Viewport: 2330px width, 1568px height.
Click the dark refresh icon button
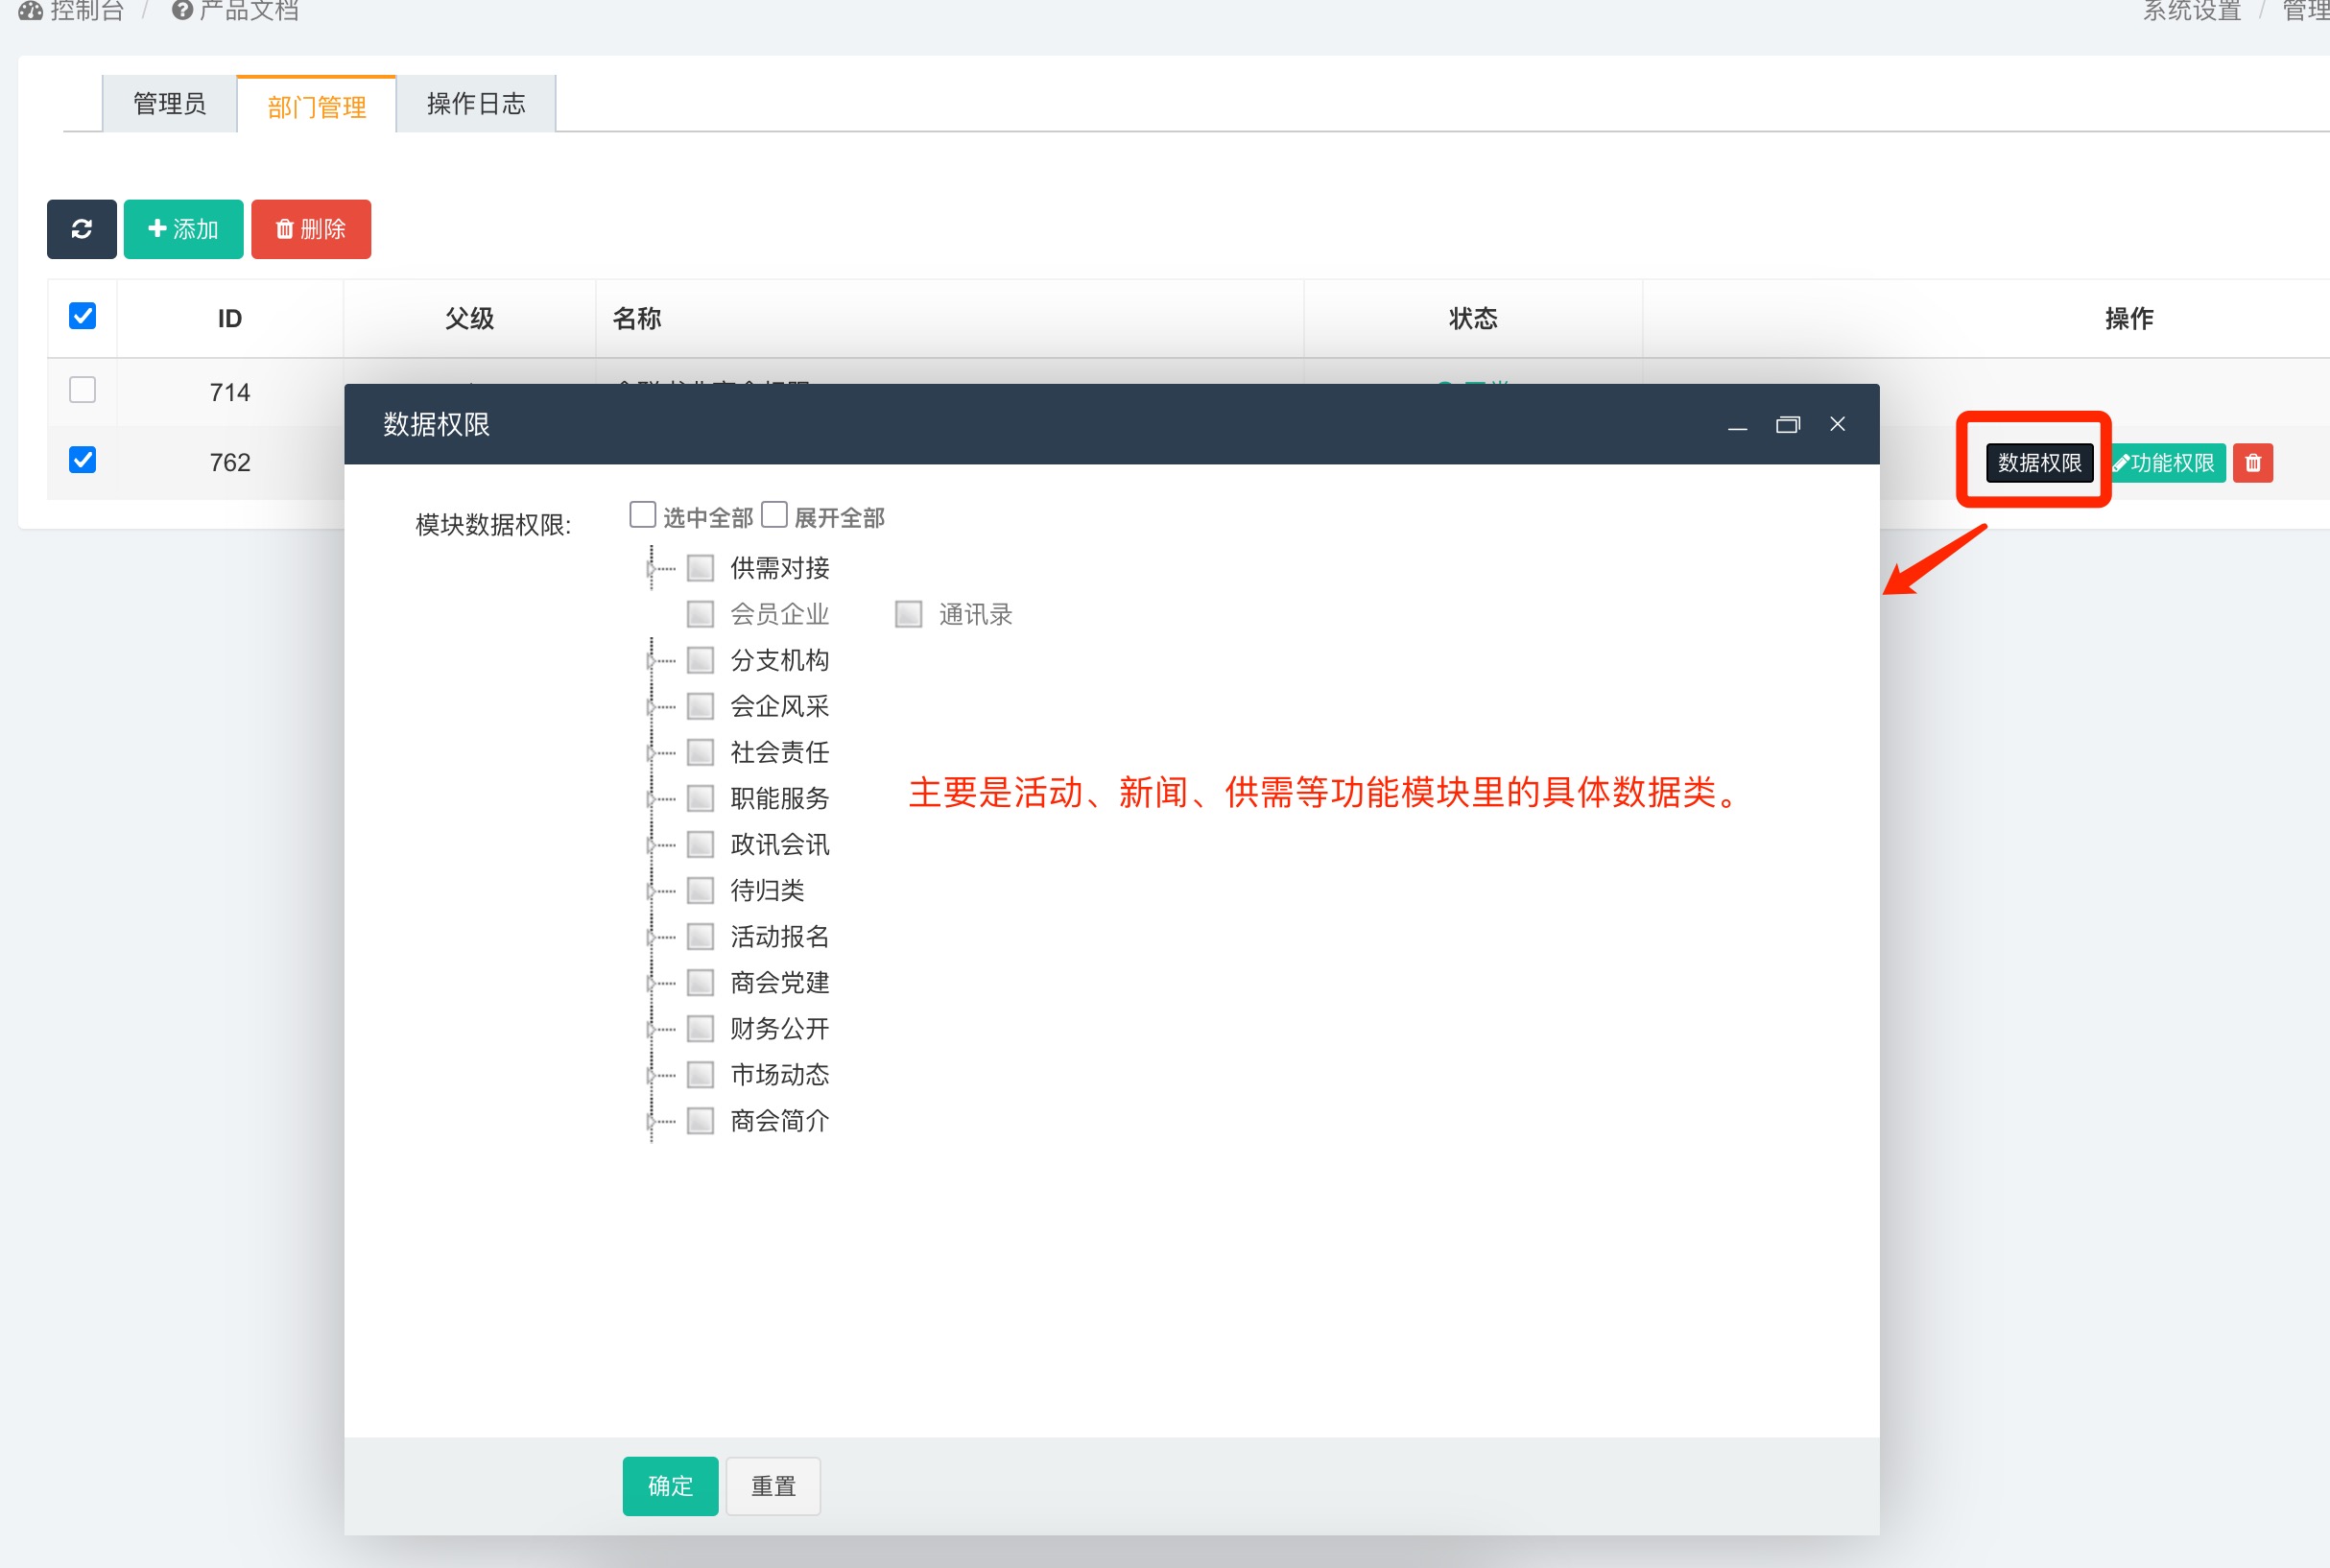pyautogui.click(x=81, y=229)
